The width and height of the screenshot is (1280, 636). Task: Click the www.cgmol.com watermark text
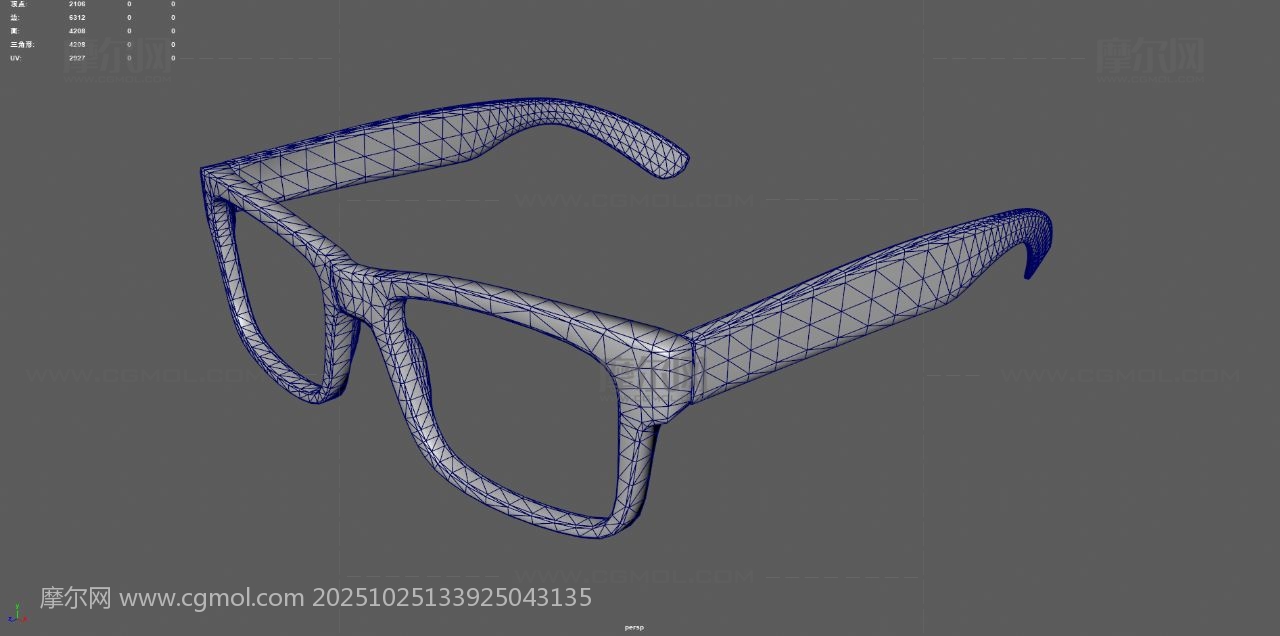pyautogui.click(x=211, y=598)
